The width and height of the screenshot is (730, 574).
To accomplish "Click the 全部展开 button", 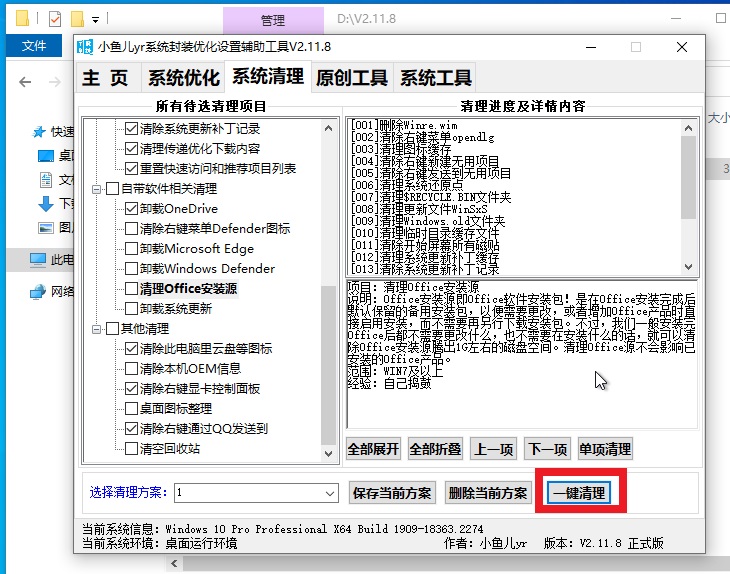I will (x=373, y=449).
